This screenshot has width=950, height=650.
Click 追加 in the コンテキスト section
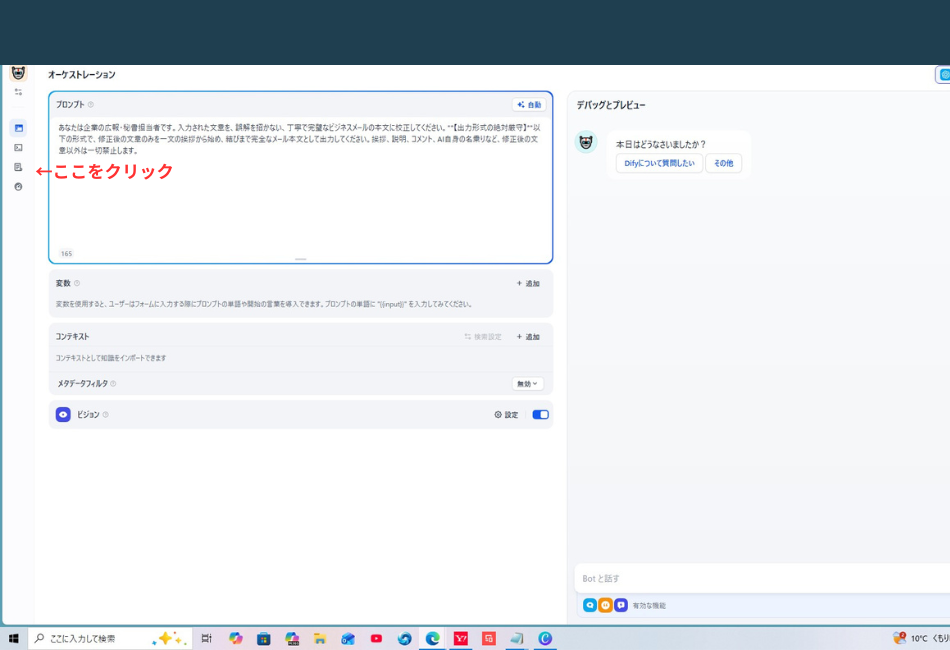528,337
